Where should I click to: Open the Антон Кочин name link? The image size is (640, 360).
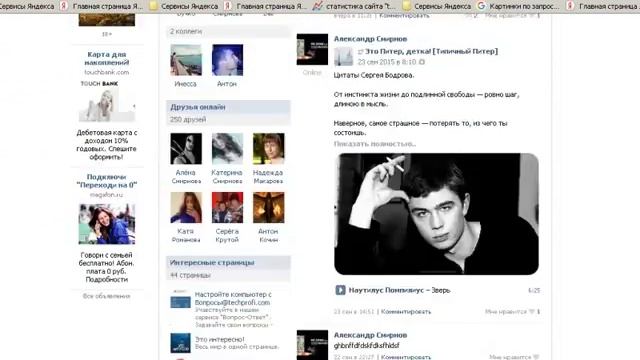(x=268, y=236)
